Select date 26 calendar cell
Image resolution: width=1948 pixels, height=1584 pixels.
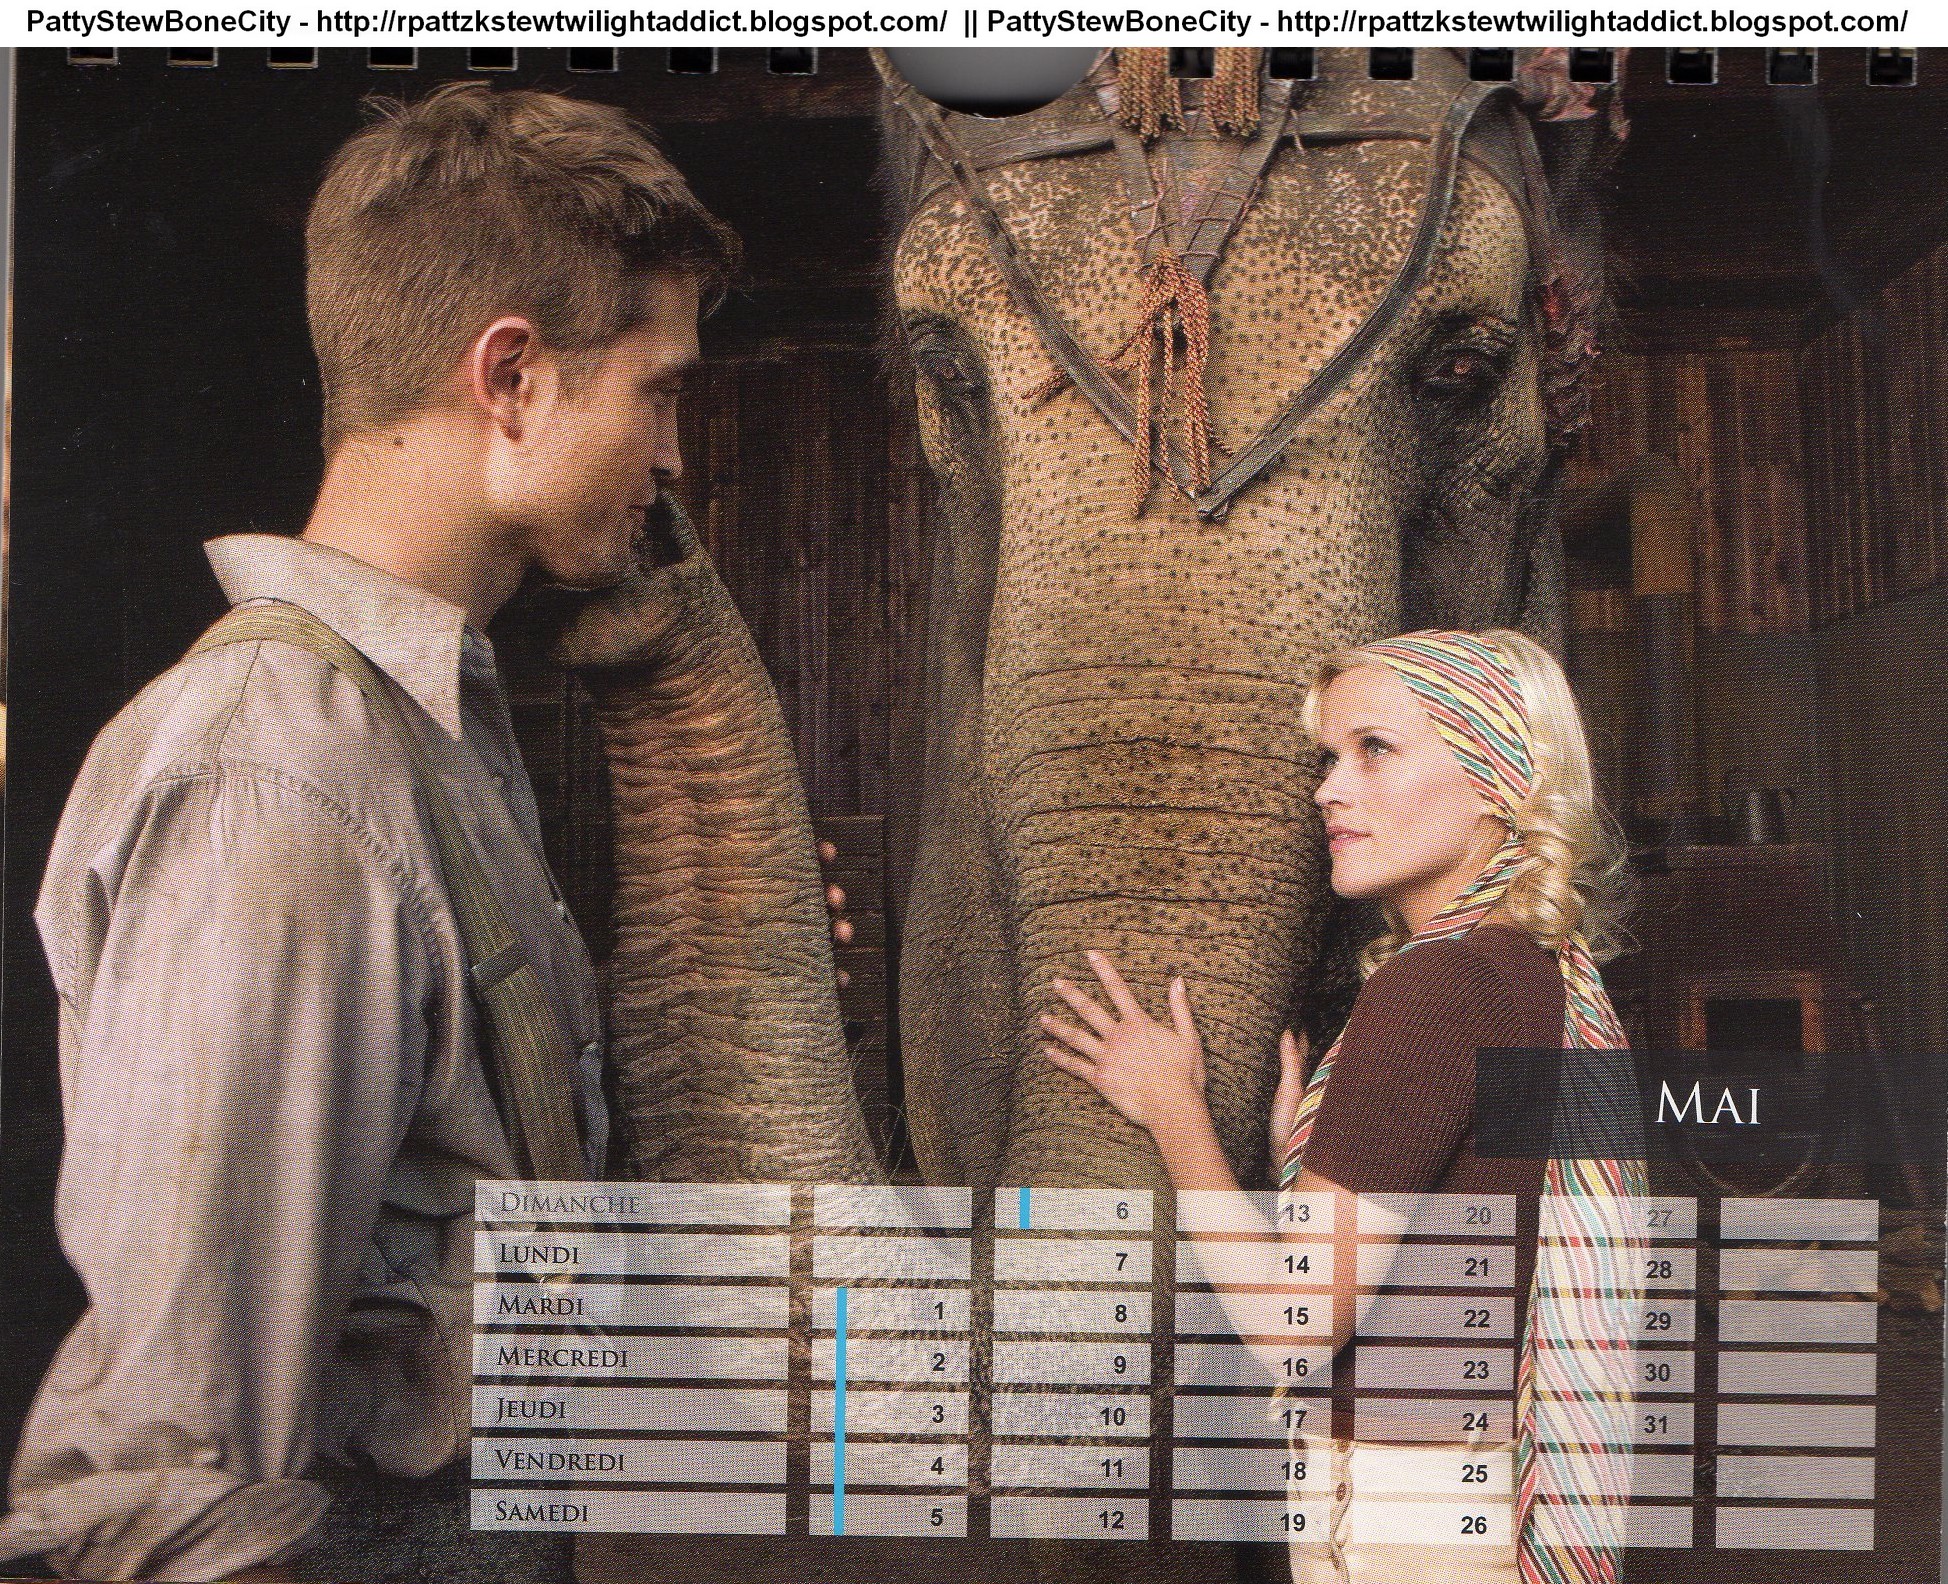tap(1474, 1525)
